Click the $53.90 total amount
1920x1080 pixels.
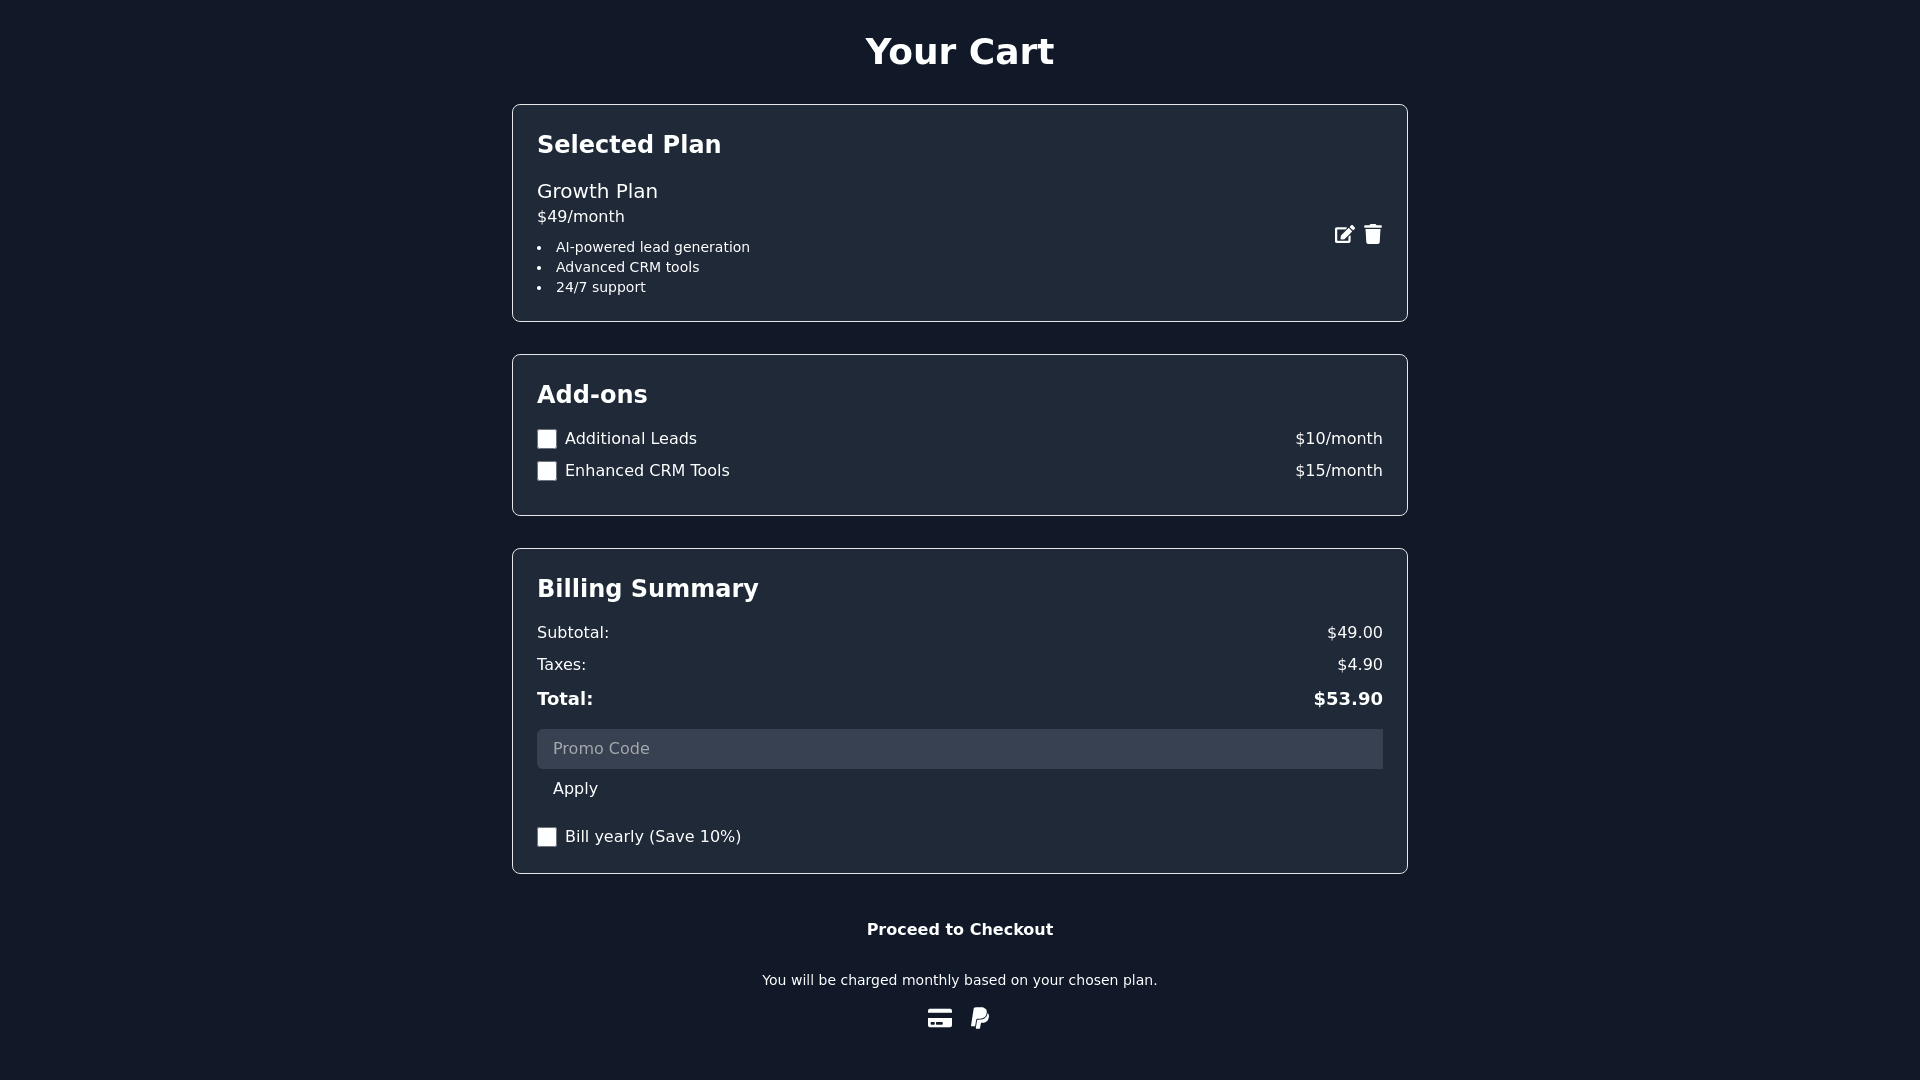tap(1347, 699)
